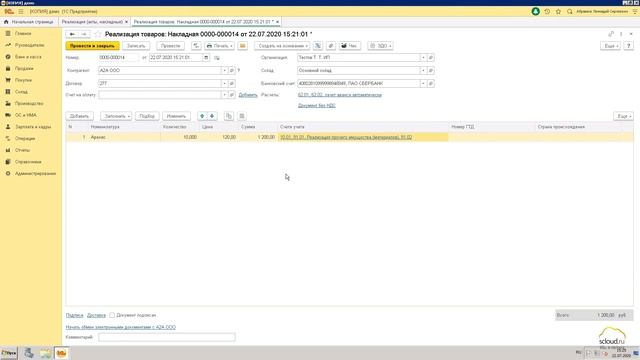Show postings Дт/Кт icon in toolbar
640x360 pixels.
[x=196, y=46]
